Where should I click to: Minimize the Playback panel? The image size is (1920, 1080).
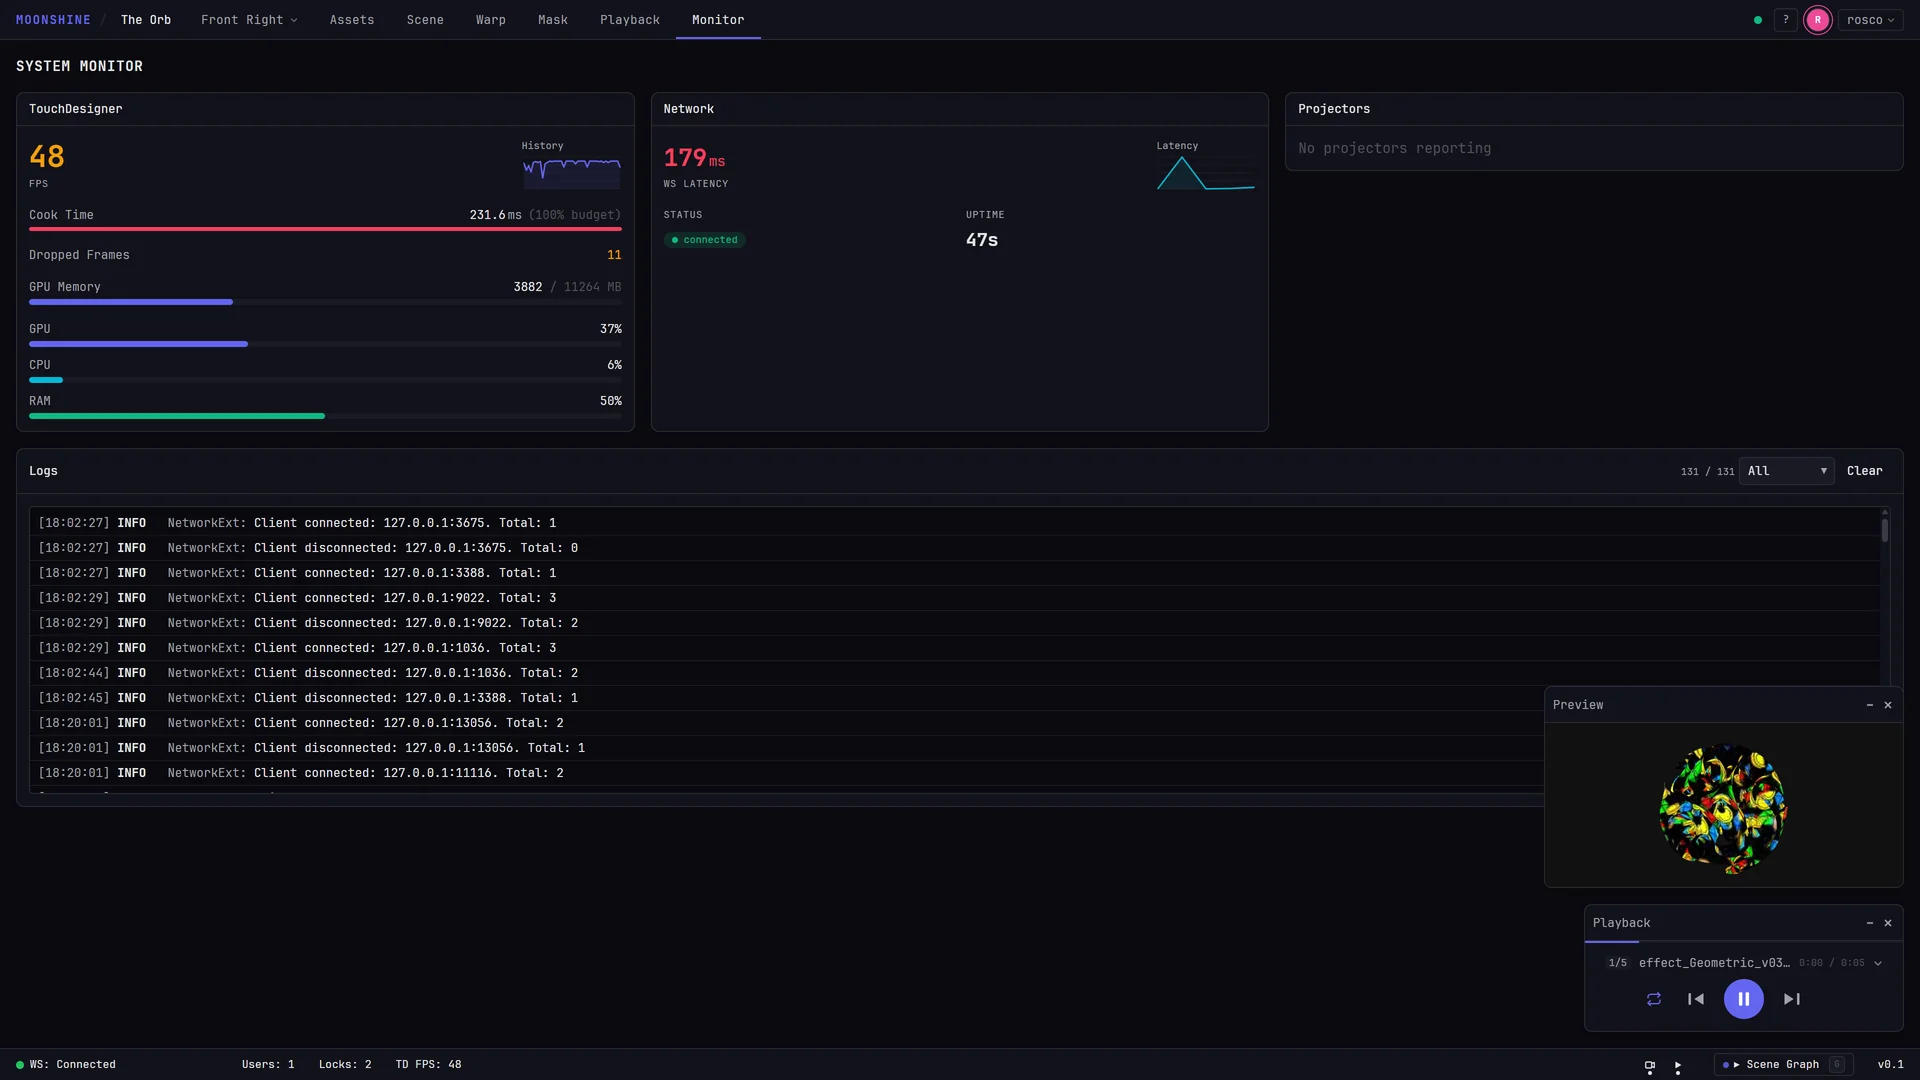click(1870, 923)
